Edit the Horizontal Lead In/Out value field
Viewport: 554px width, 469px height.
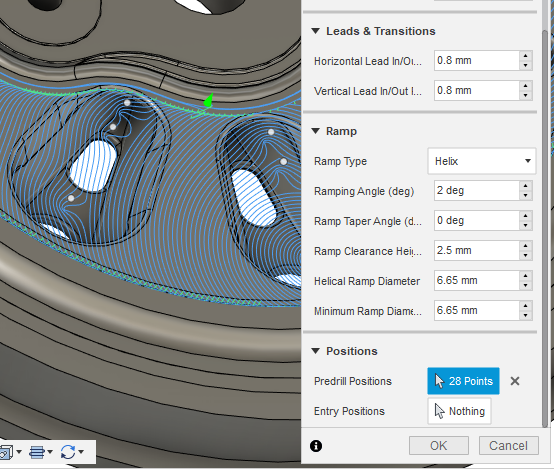tap(477, 60)
